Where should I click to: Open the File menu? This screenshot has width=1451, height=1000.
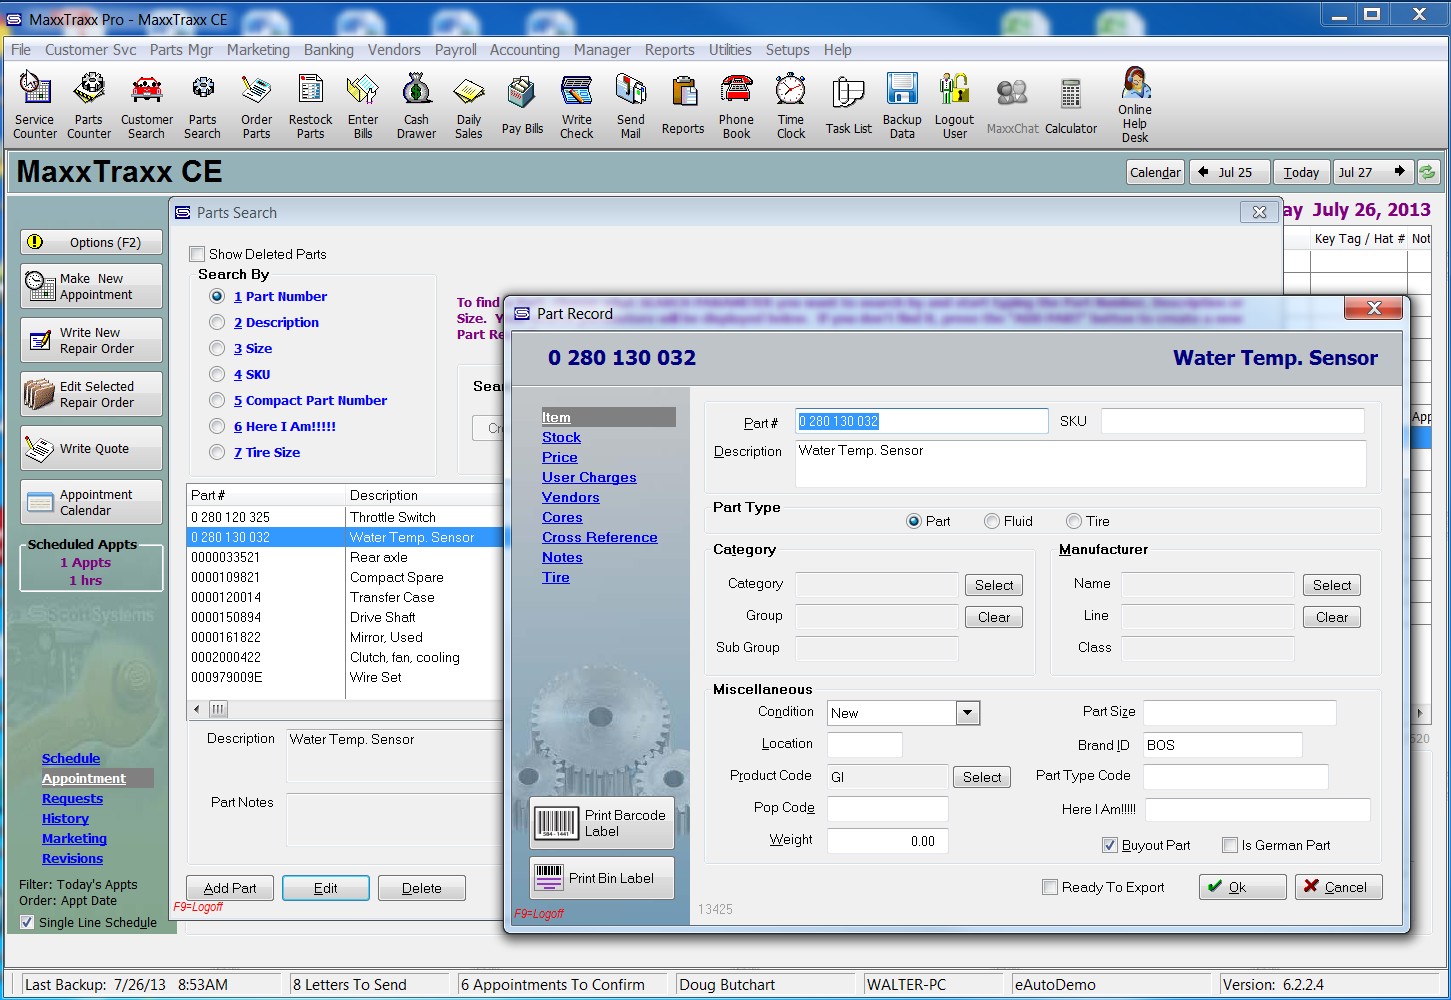click(21, 49)
